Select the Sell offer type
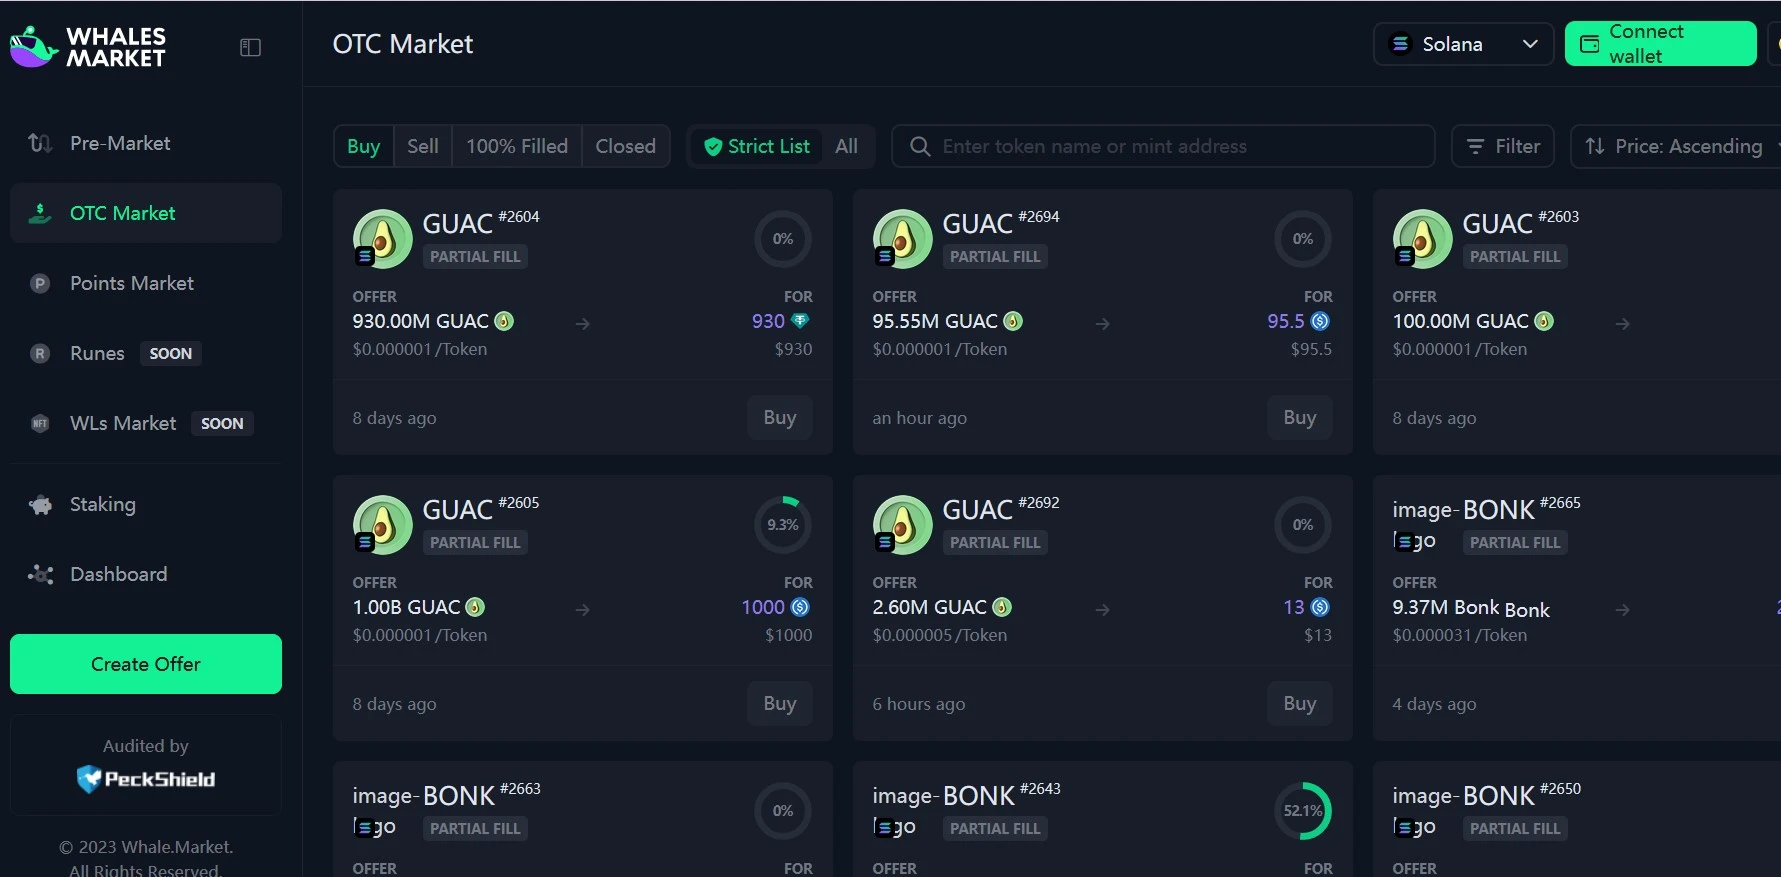The image size is (1781, 877). point(422,147)
